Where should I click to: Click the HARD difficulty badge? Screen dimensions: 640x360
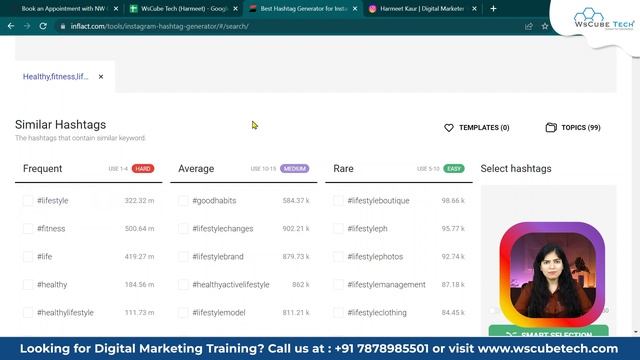click(x=143, y=169)
